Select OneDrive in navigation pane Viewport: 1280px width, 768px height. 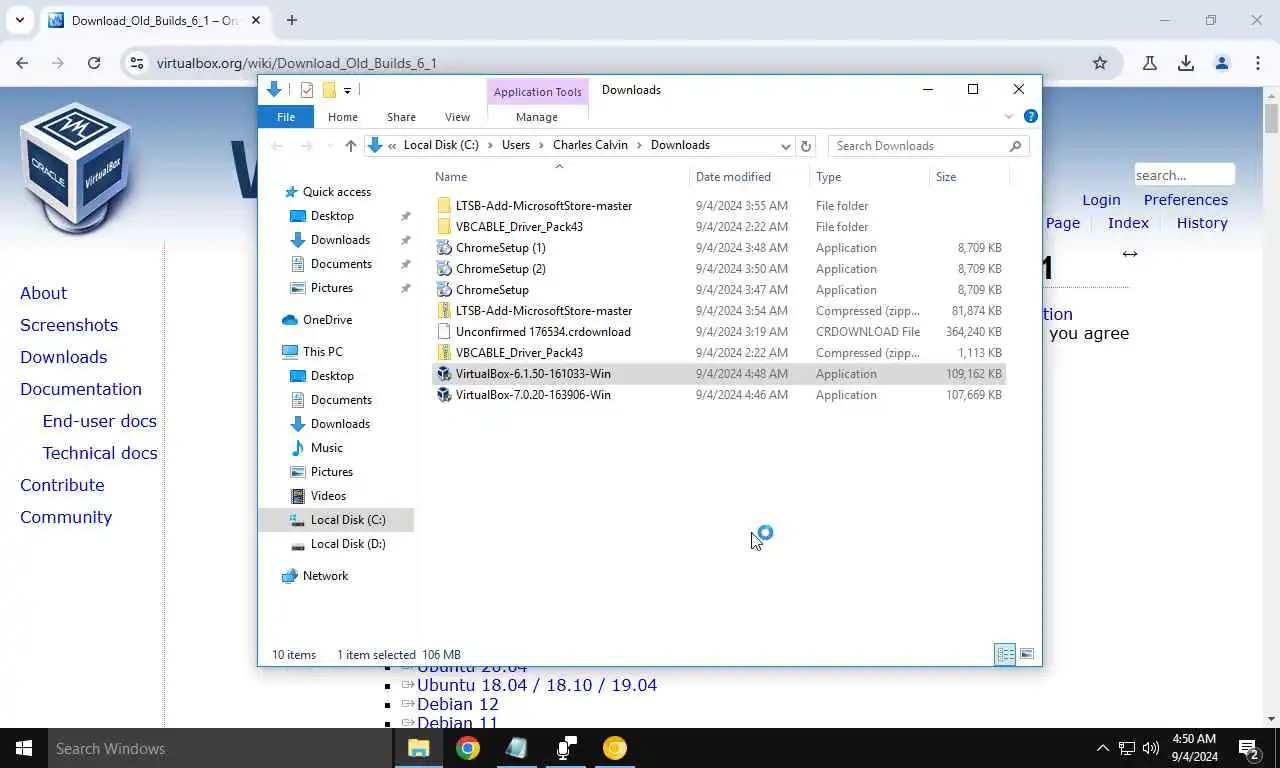coord(327,320)
